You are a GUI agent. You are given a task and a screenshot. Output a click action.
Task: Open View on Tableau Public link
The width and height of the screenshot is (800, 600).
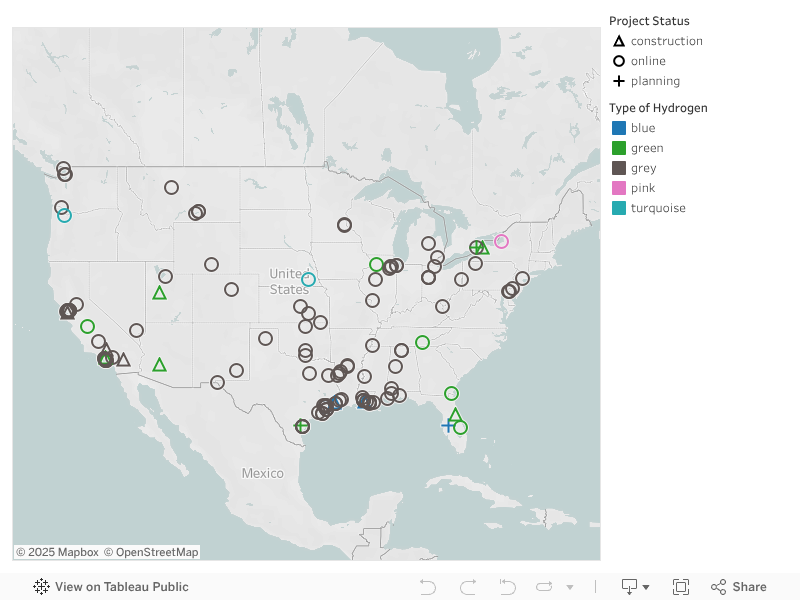pos(111,587)
